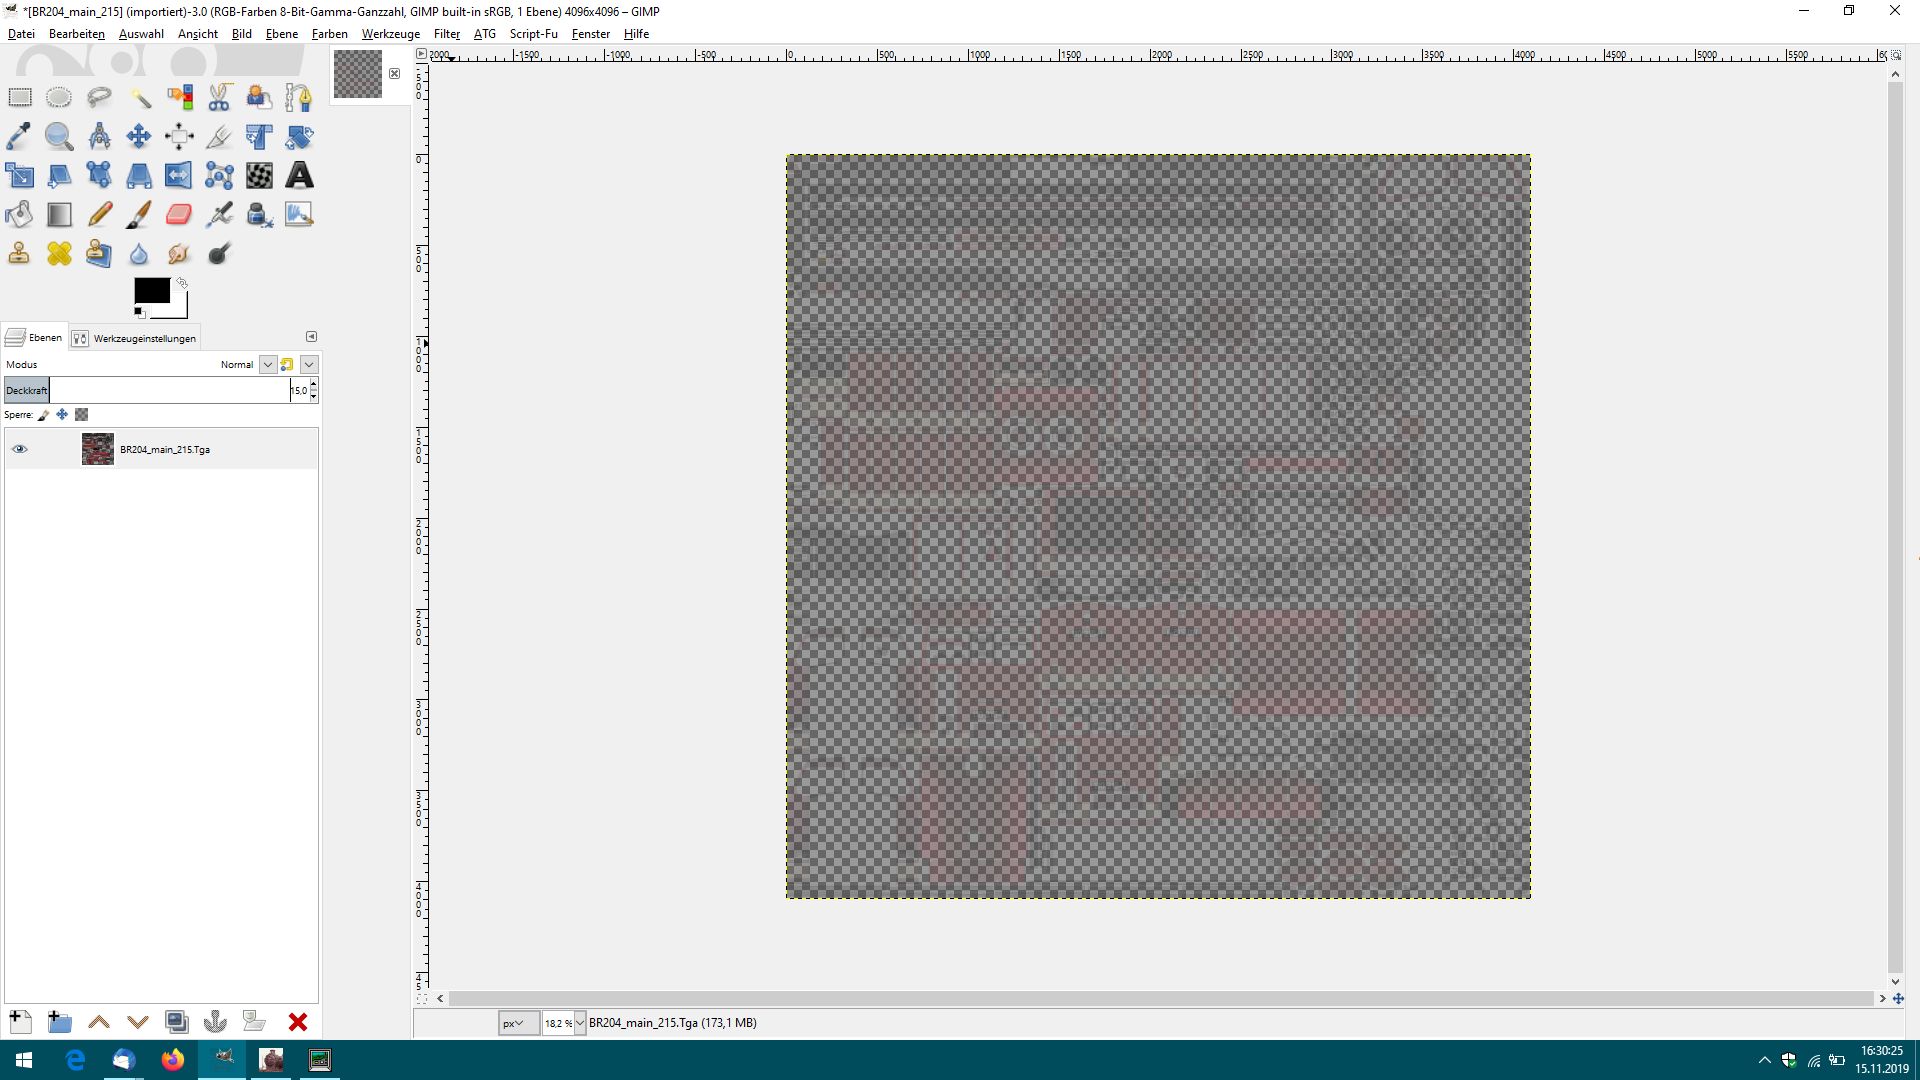Toggle the lock pixels brush icon
This screenshot has width=1920, height=1080.
[44, 414]
